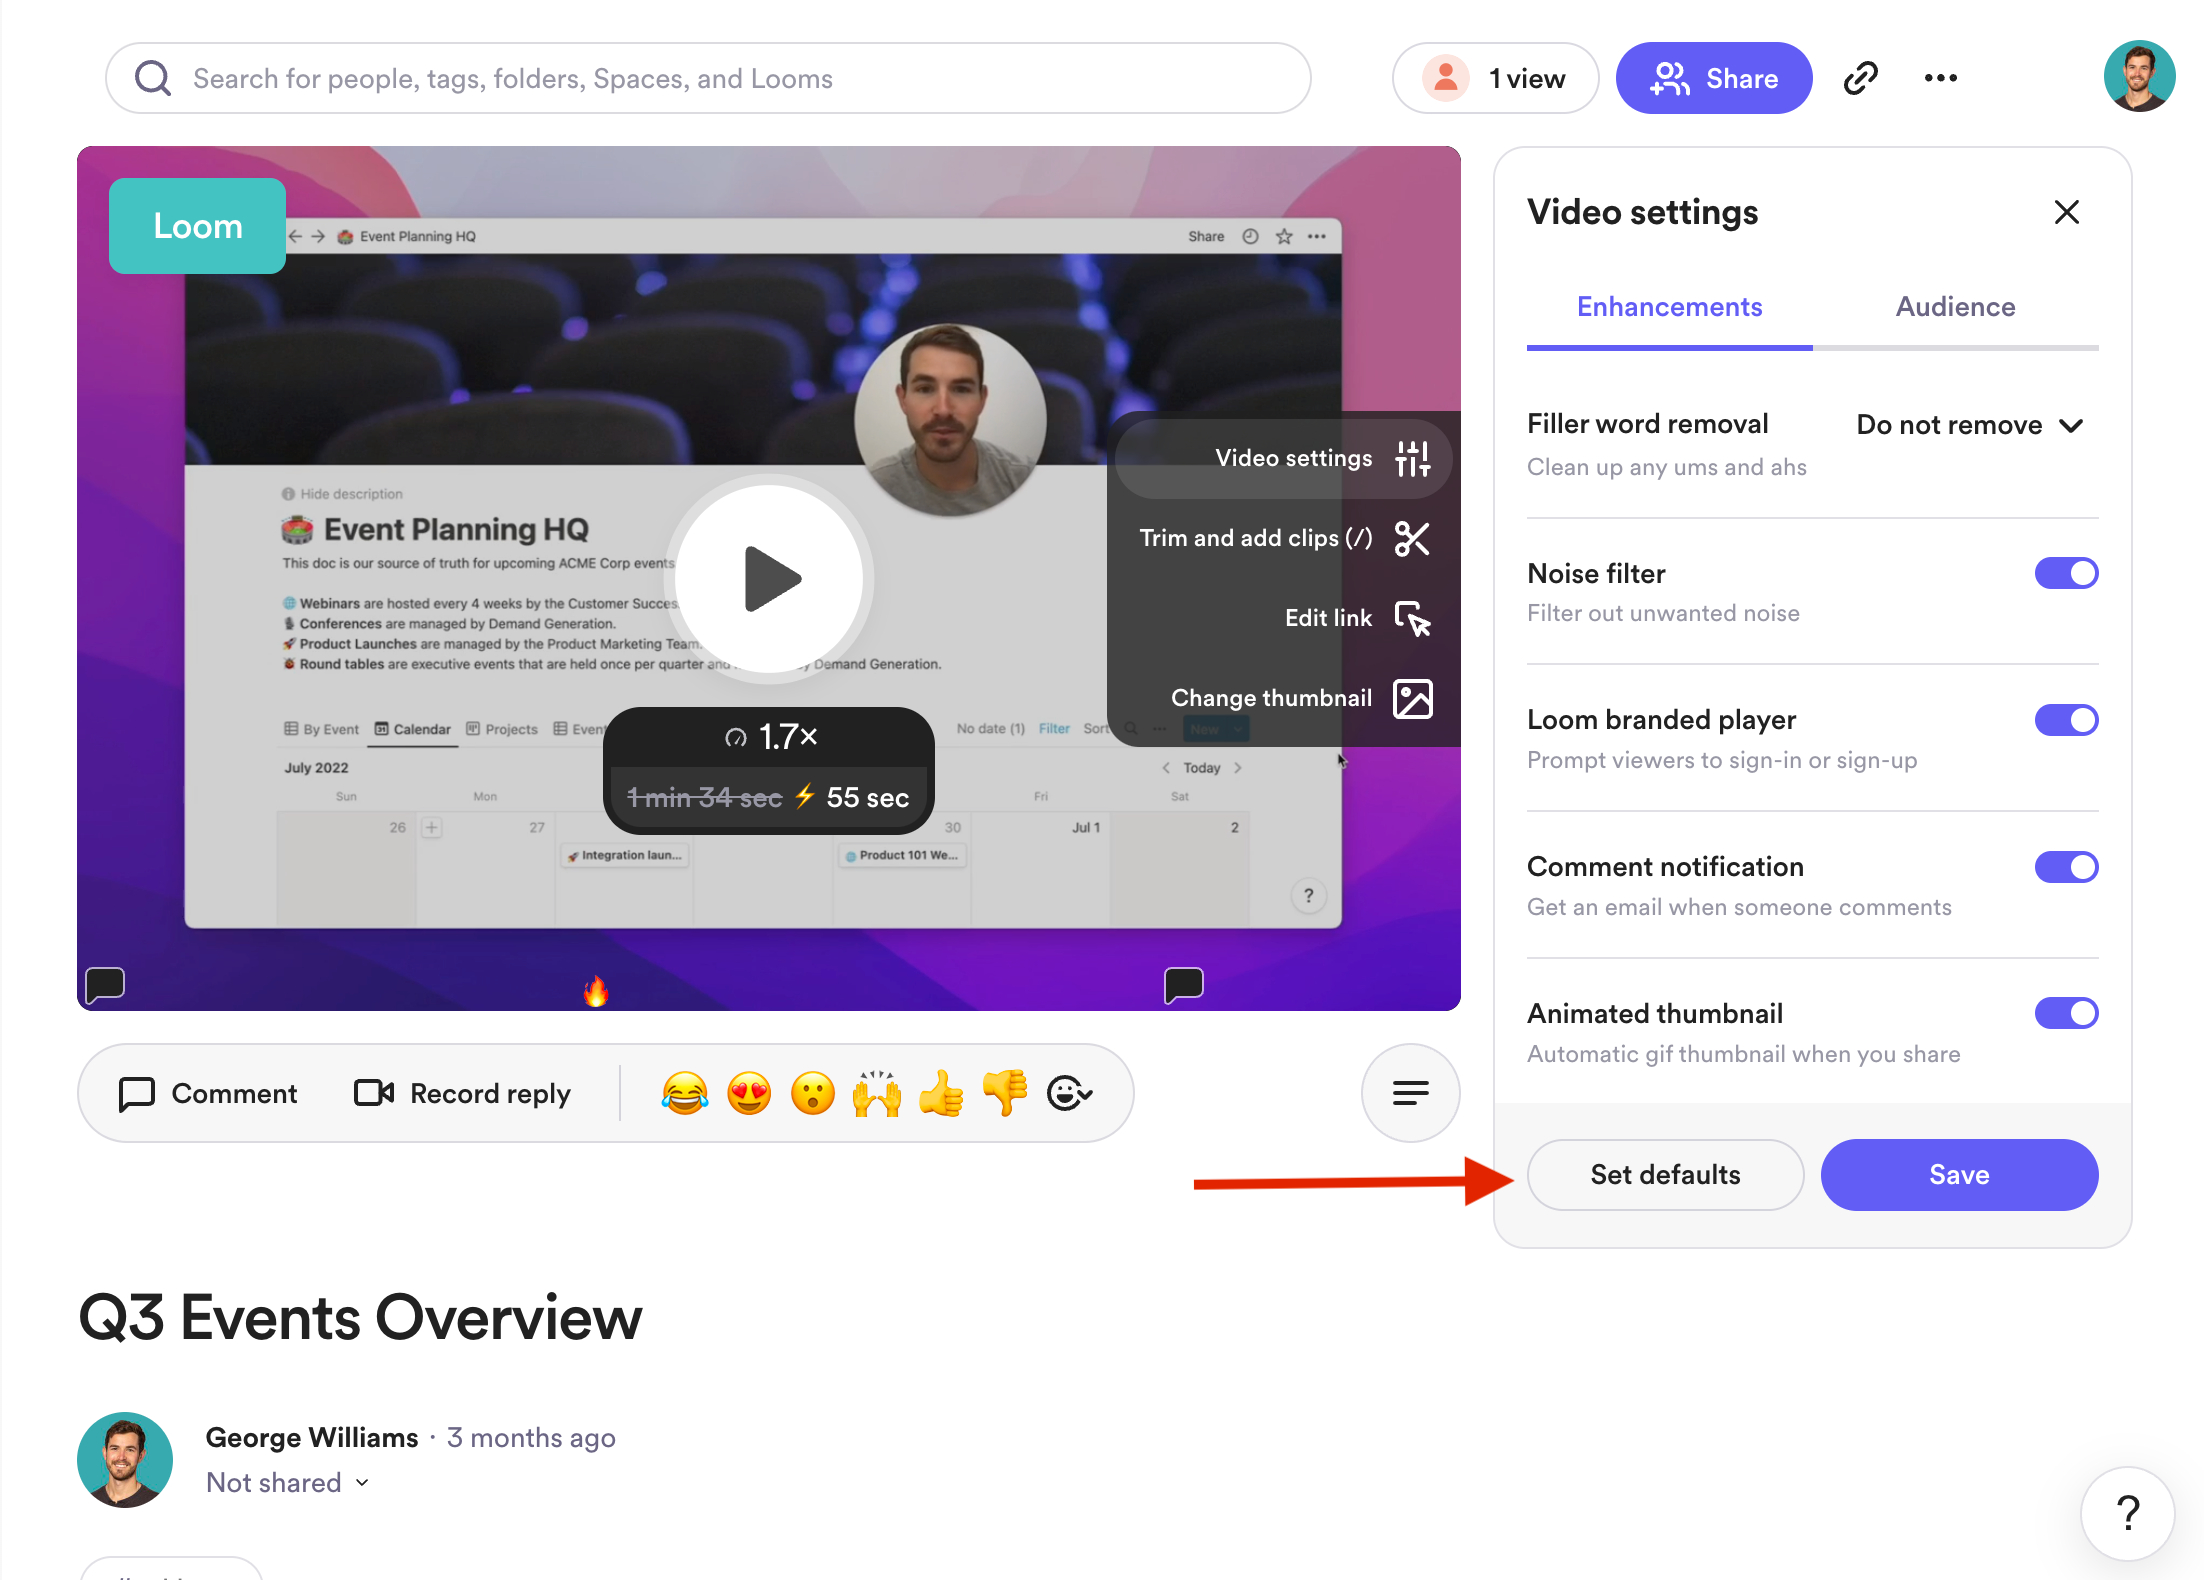The height and width of the screenshot is (1580, 2204).
Task: Open the profile avatar in the top-right corner
Action: [x=2139, y=76]
